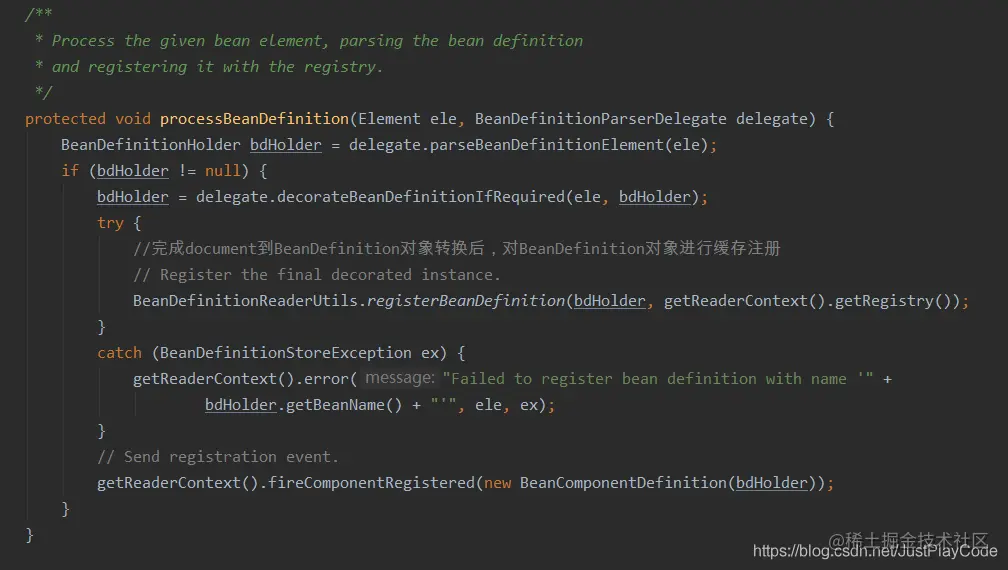
Task: Click the processBeanDefinition method name
Action: [254, 119]
